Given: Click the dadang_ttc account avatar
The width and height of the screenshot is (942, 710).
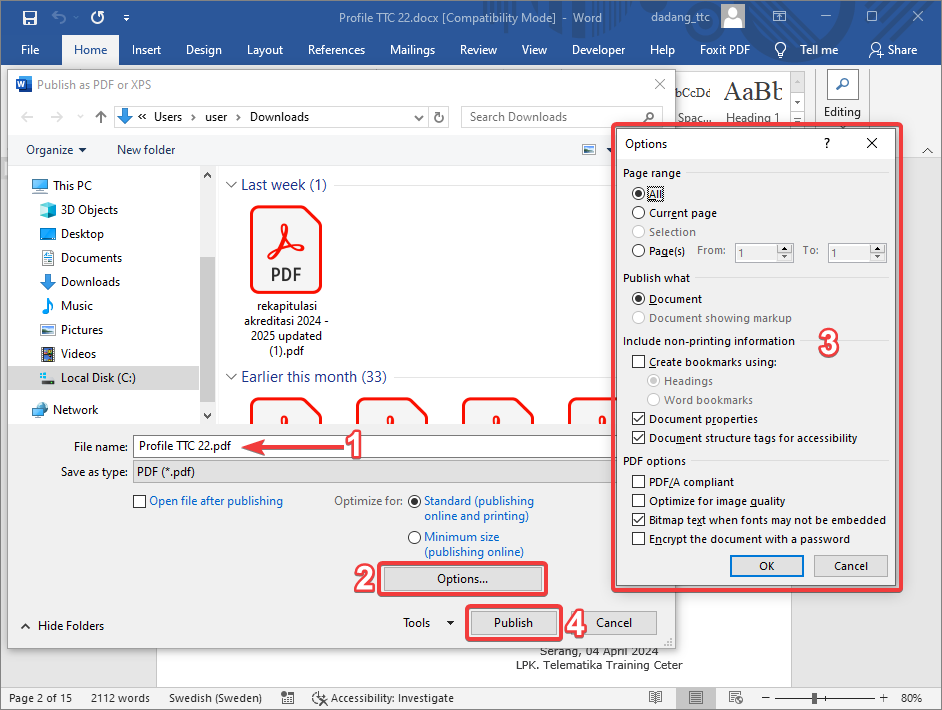Looking at the screenshot, I should (x=732, y=17).
